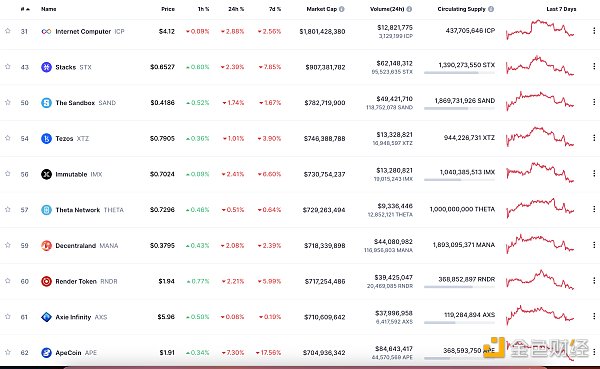
Task: Open the three-dot menu for Internet Computer
Action: 594,31
